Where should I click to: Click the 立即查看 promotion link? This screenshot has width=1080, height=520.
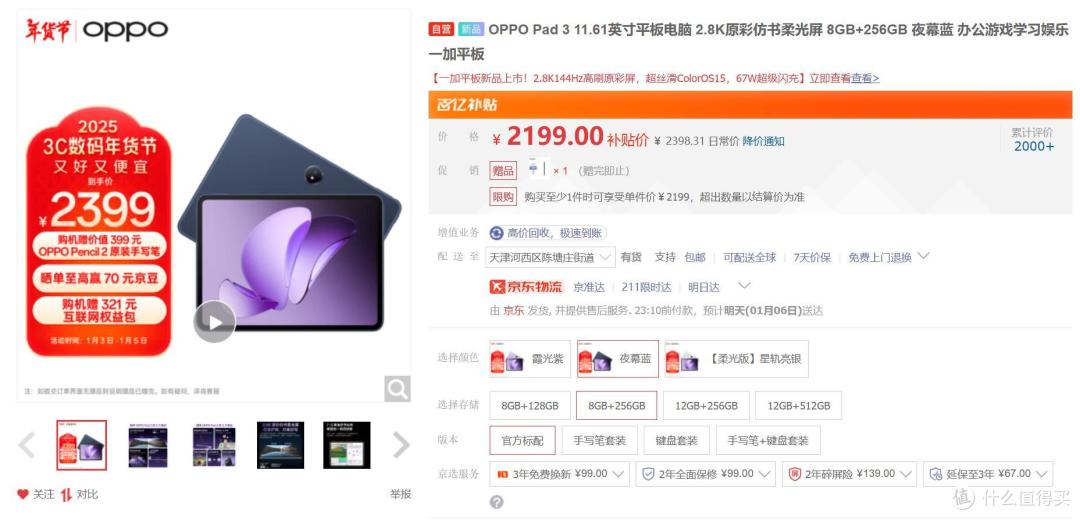click(x=830, y=79)
